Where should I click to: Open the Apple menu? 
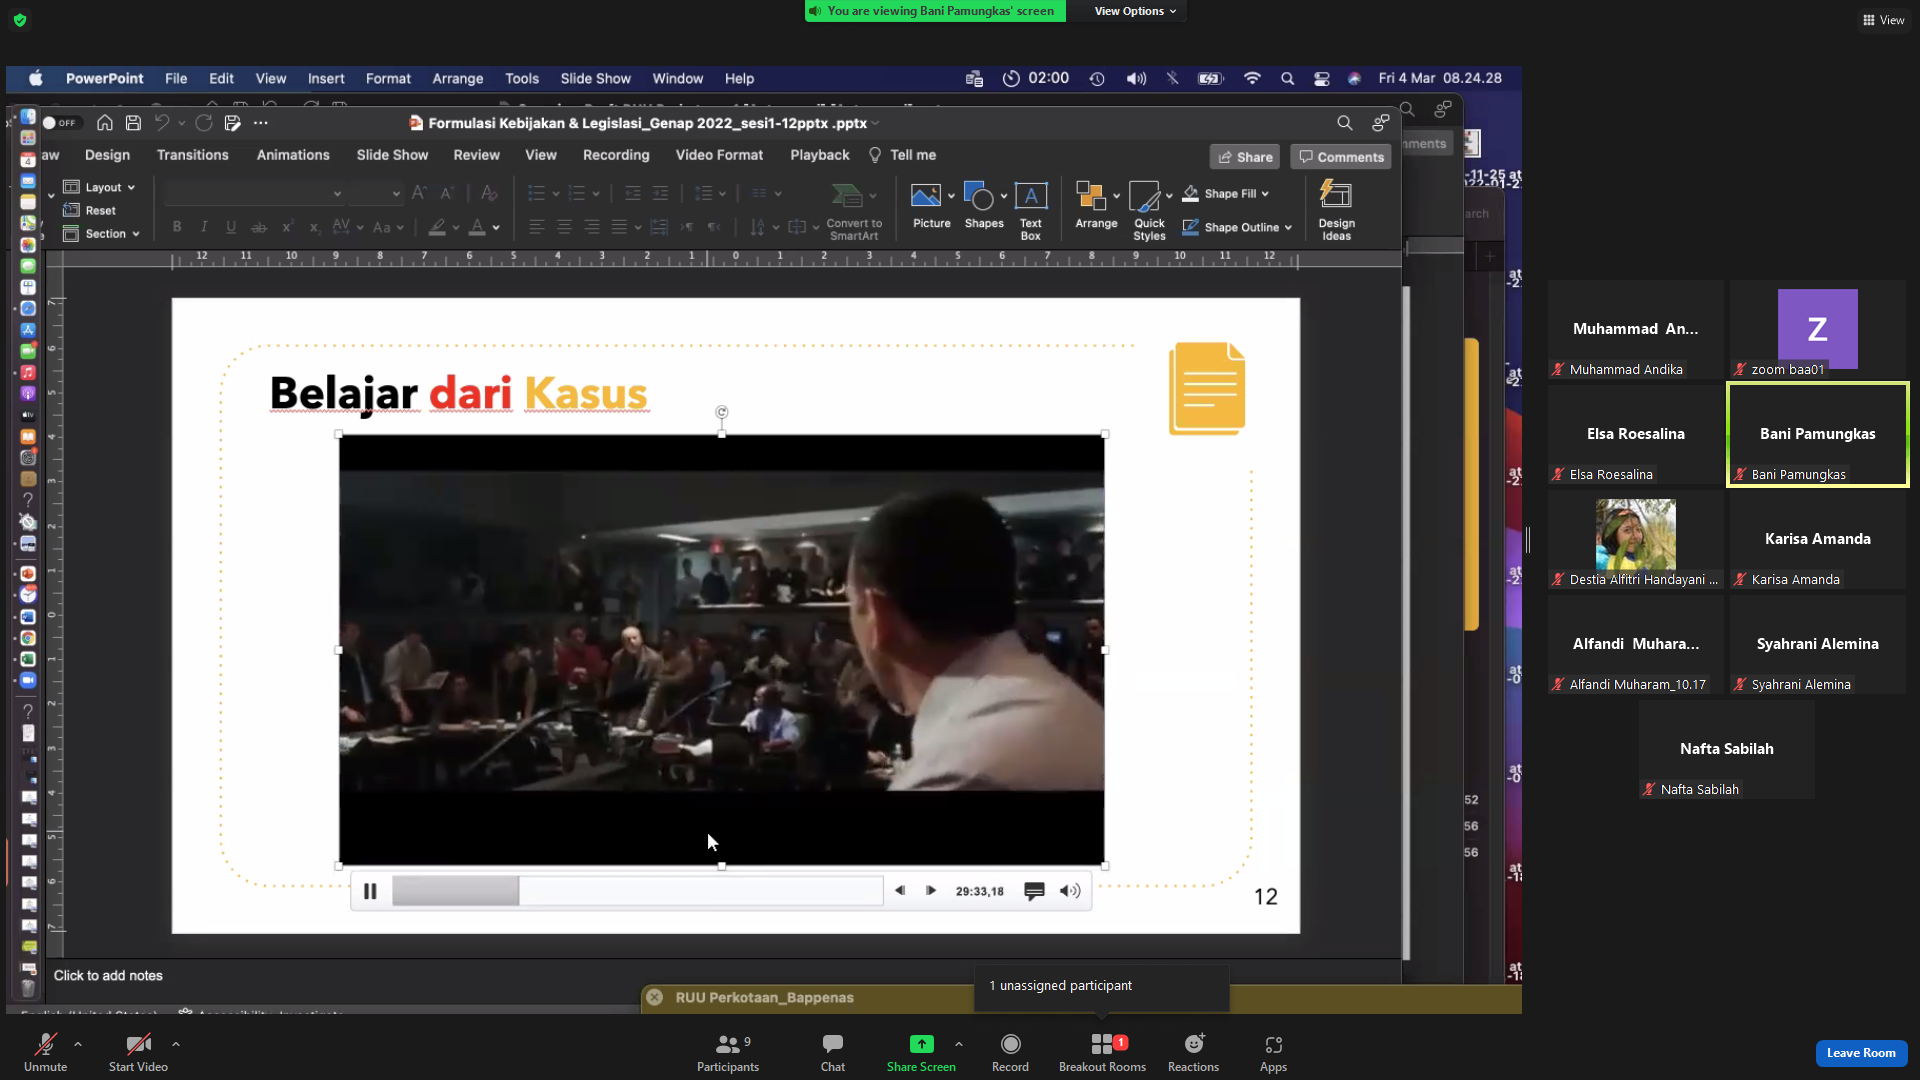tap(36, 78)
